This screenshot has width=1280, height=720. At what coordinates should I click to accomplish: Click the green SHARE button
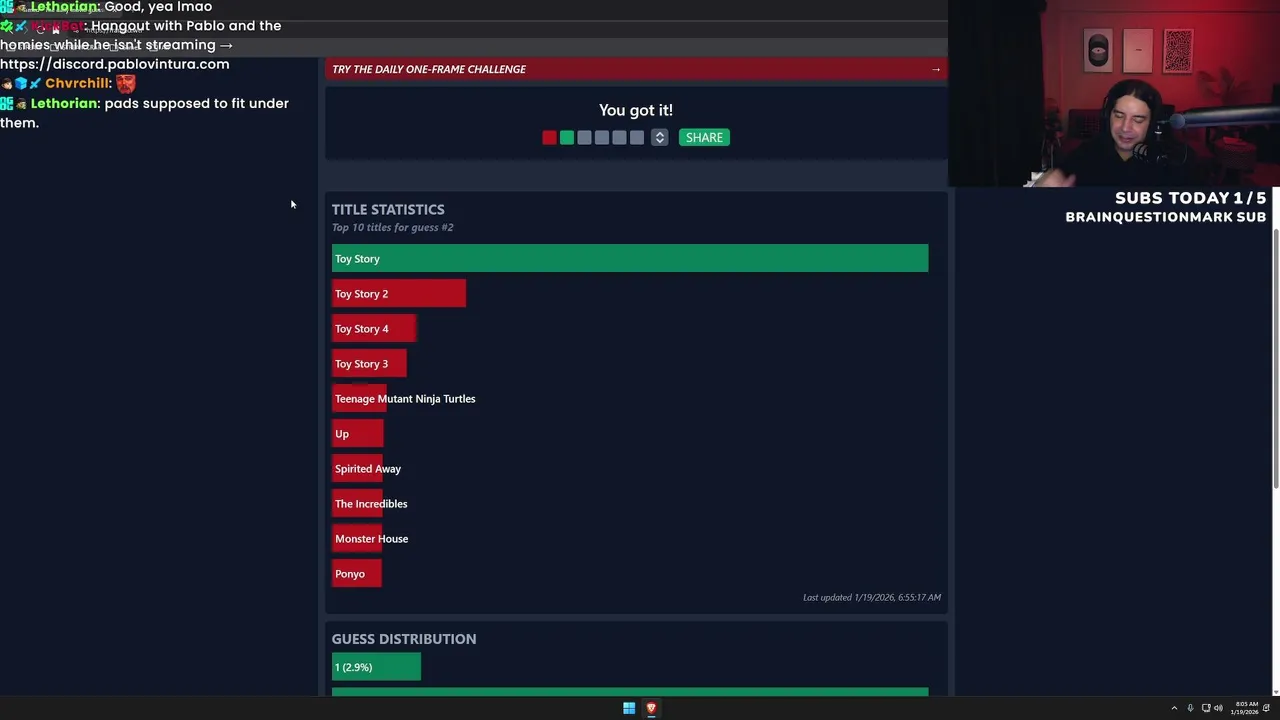coord(704,138)
